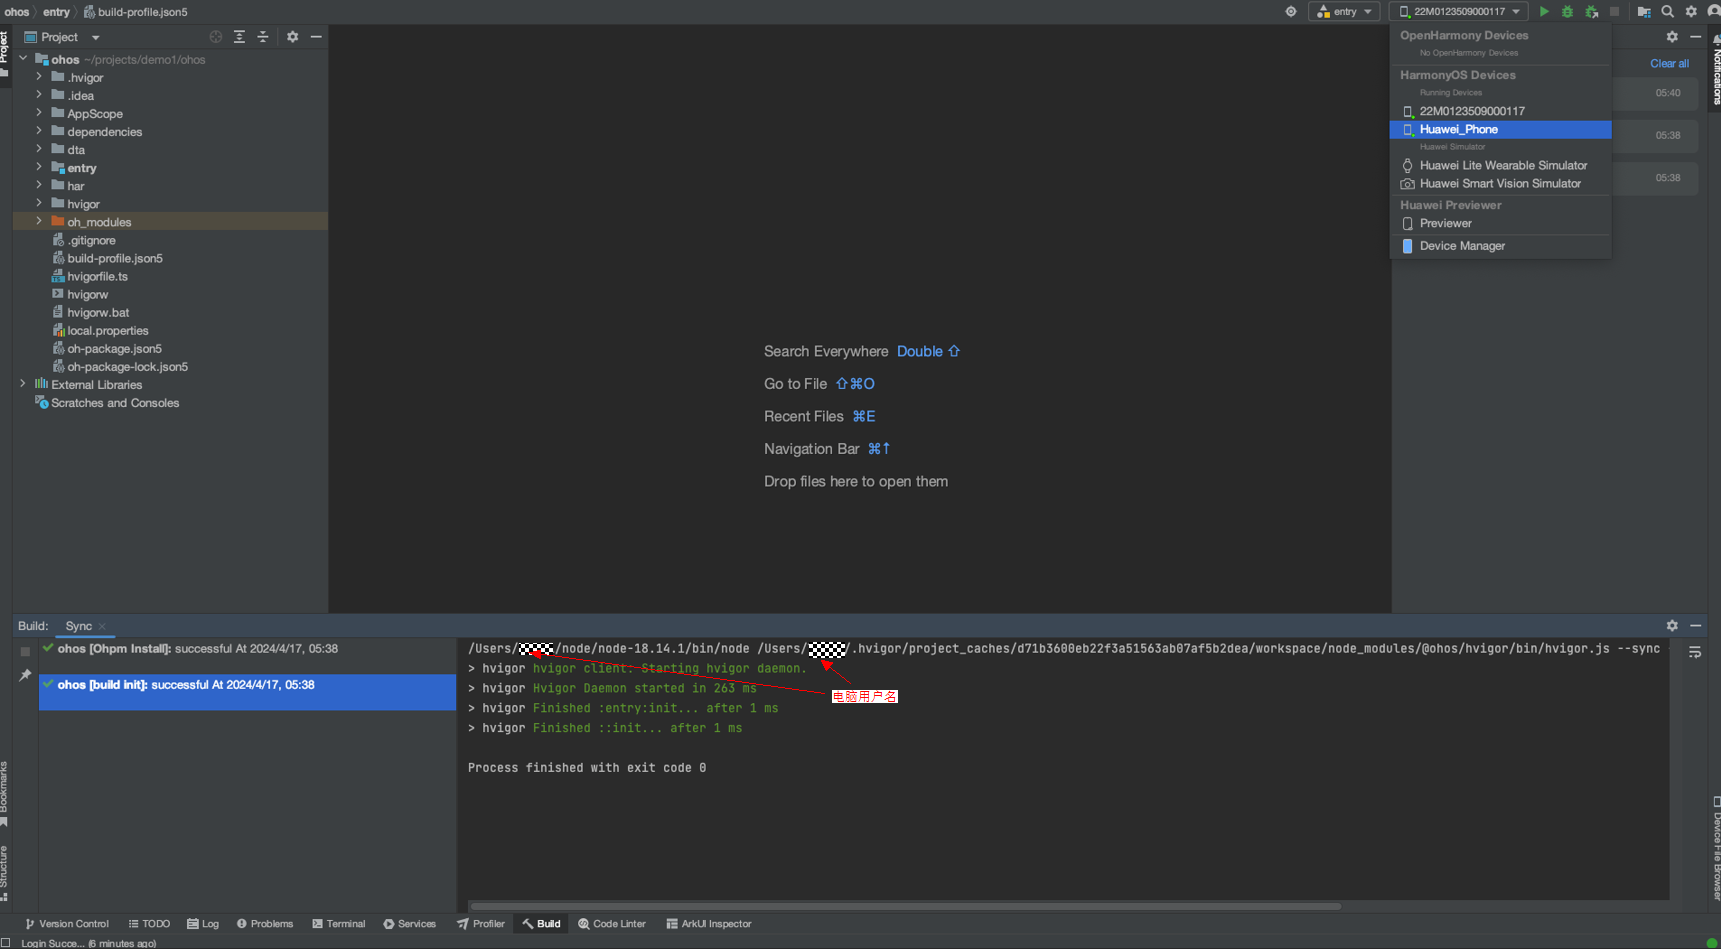The image size is (1721, 949).
Task: Expand all in Project panel
Action: (x=239, y=37)
